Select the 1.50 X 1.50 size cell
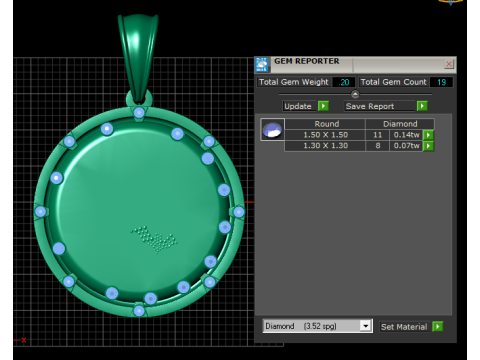 [325, 135]
